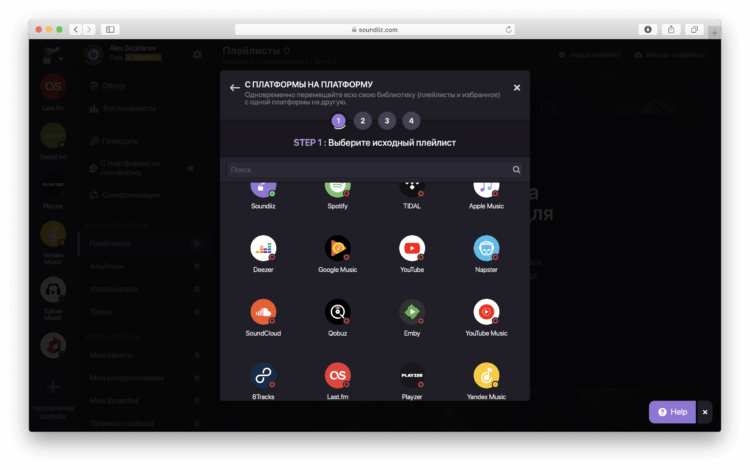Image resolution: width=750 pixels, height=470 pixels.
Task: Select Soundiiz as source platform
Action: [x=263, y=190]
